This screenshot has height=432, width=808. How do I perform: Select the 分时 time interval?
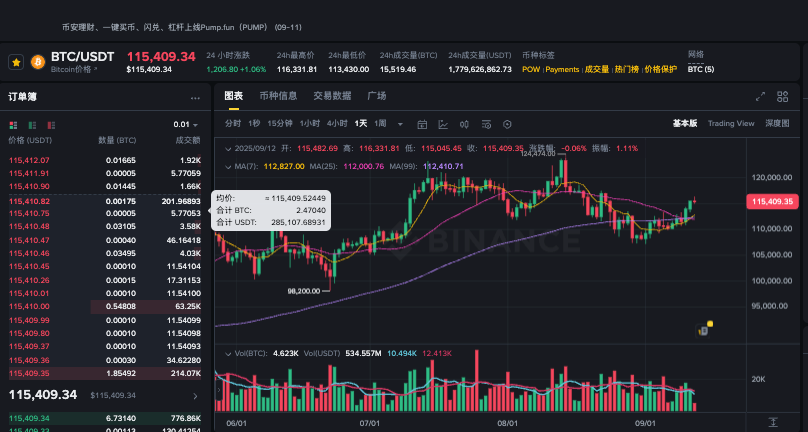click(x=233, y=124)
